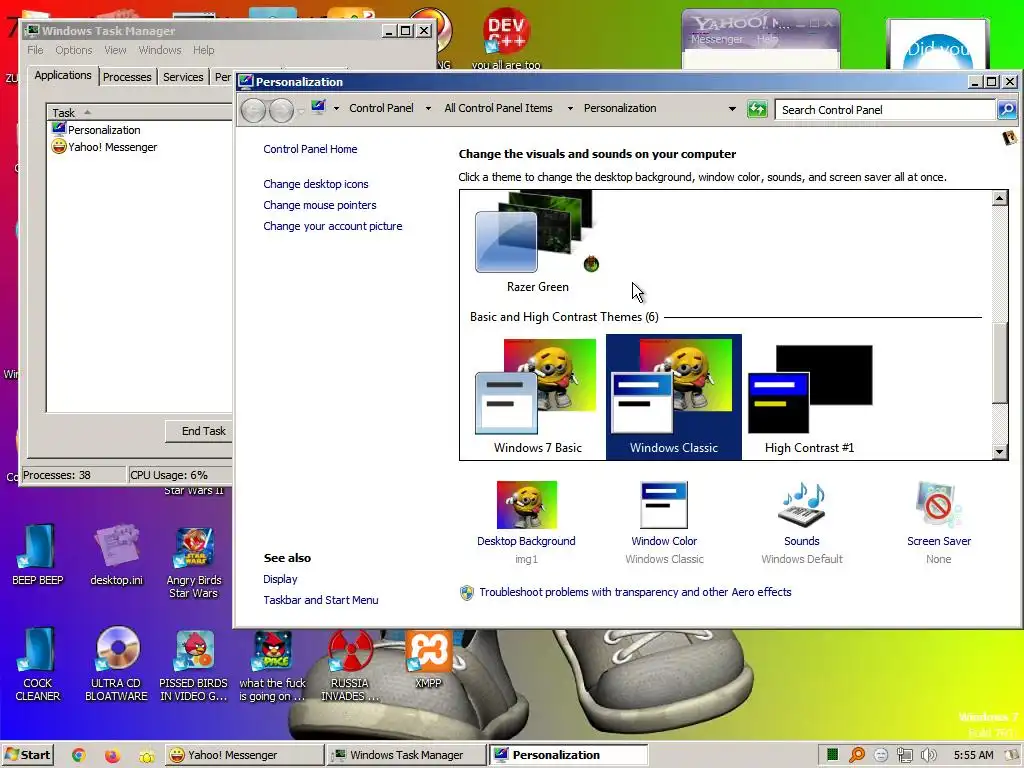Select the Razer Green theme
The width and height of the screenshot is (1024, 768).
coord(537,242)
